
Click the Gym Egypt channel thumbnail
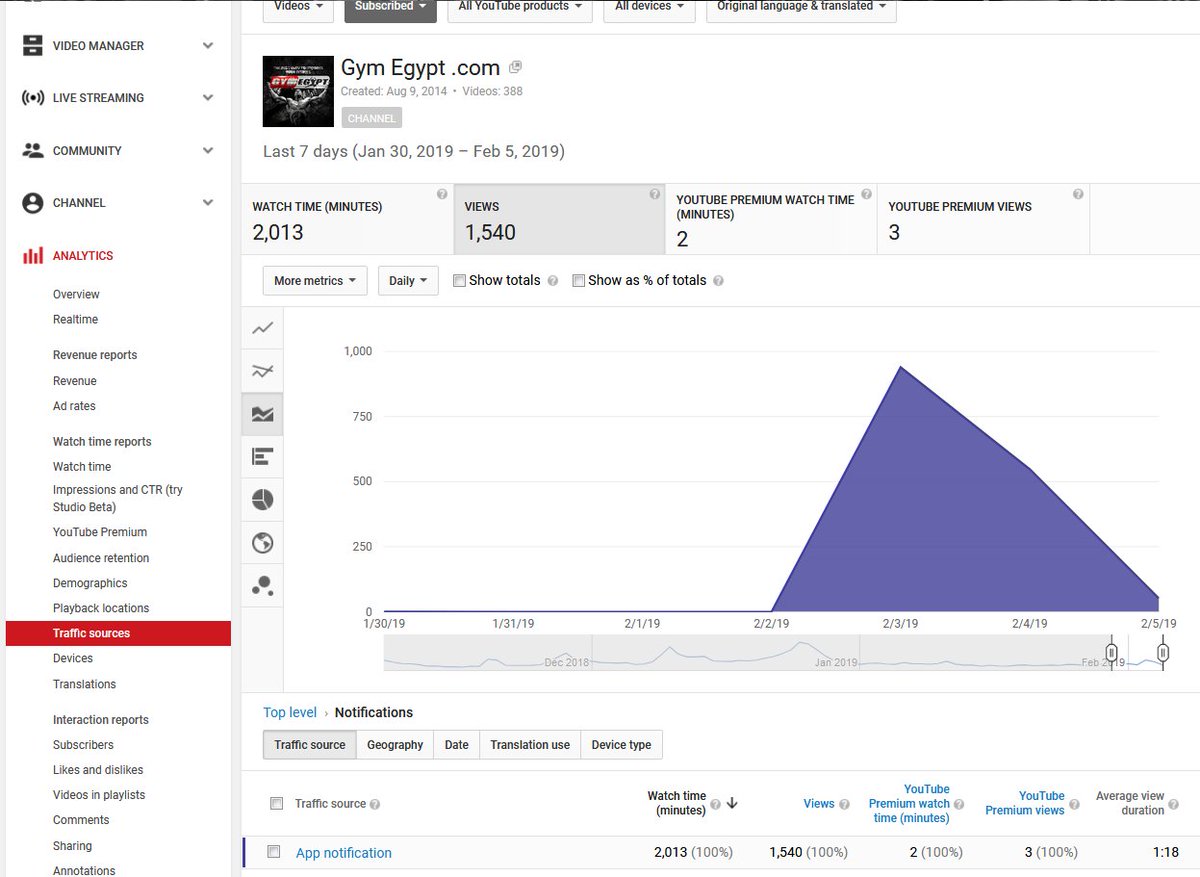click(x=298, y=91)
